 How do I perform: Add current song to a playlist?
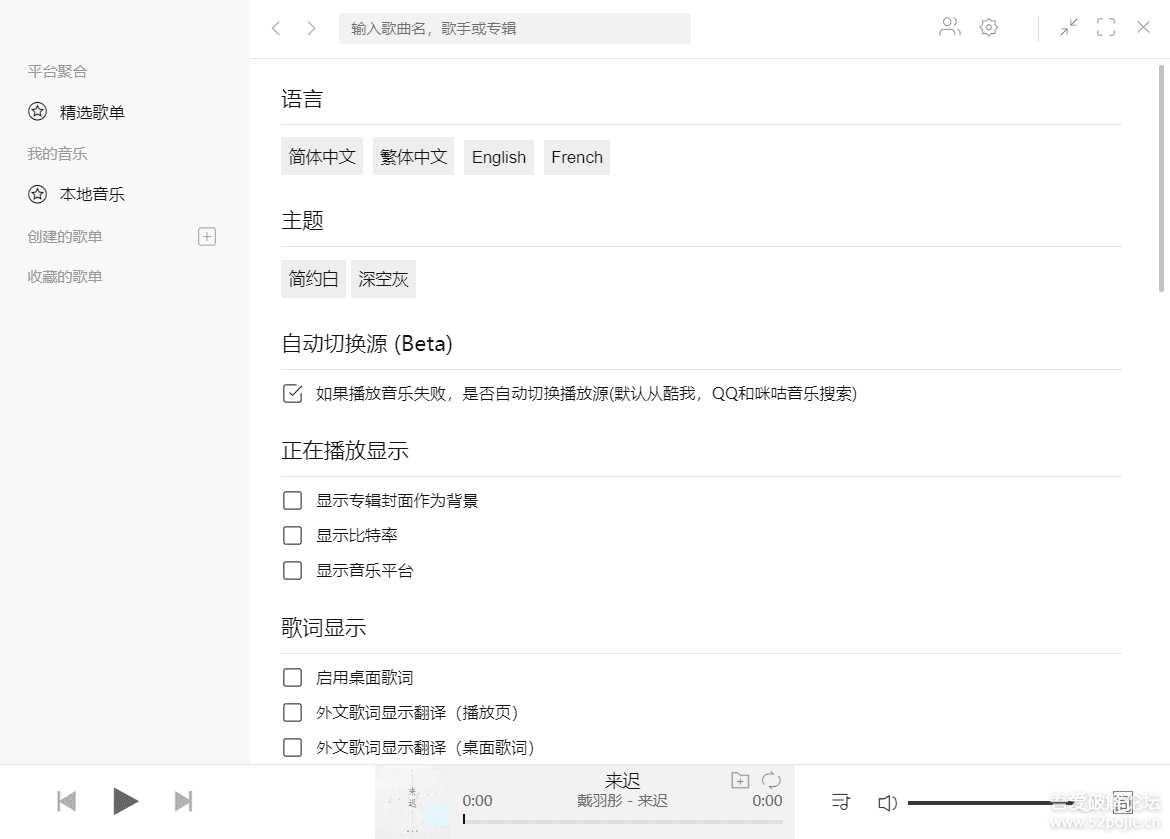point(740,779)
